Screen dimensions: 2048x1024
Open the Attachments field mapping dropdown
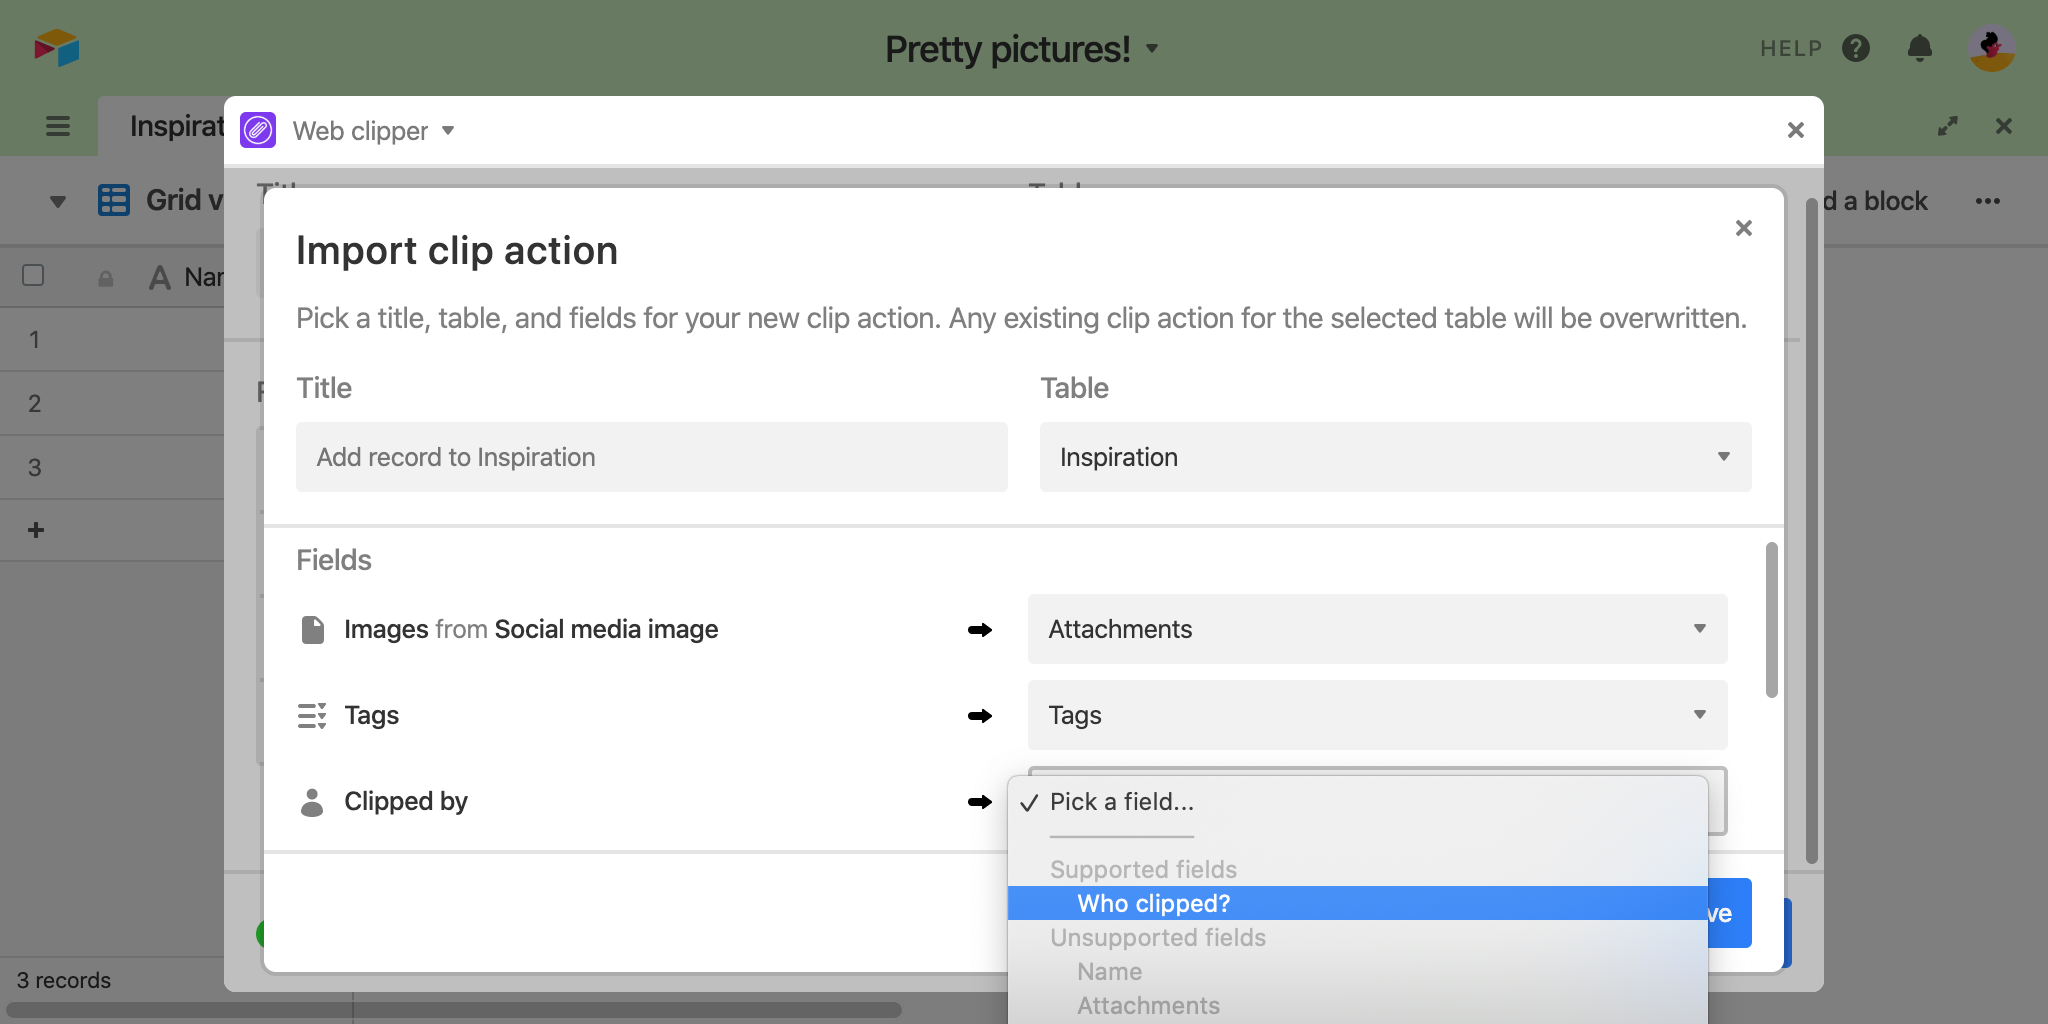tap(1377, 629)
